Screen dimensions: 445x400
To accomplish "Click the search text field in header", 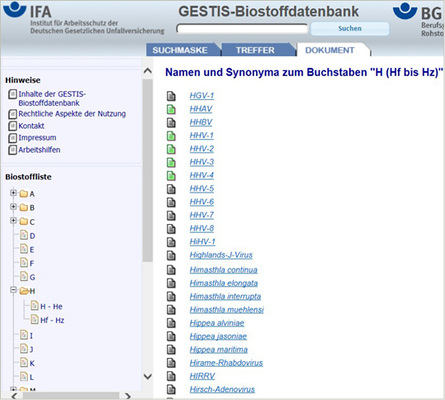I will pos(242,28).
